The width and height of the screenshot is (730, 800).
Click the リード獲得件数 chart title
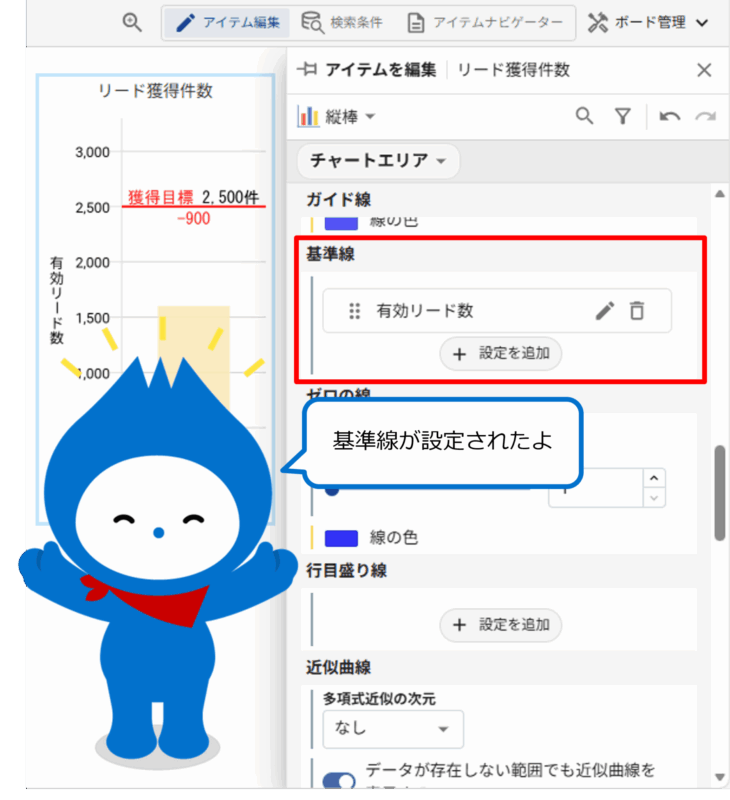pyautogui.click(x=155, y=91)
